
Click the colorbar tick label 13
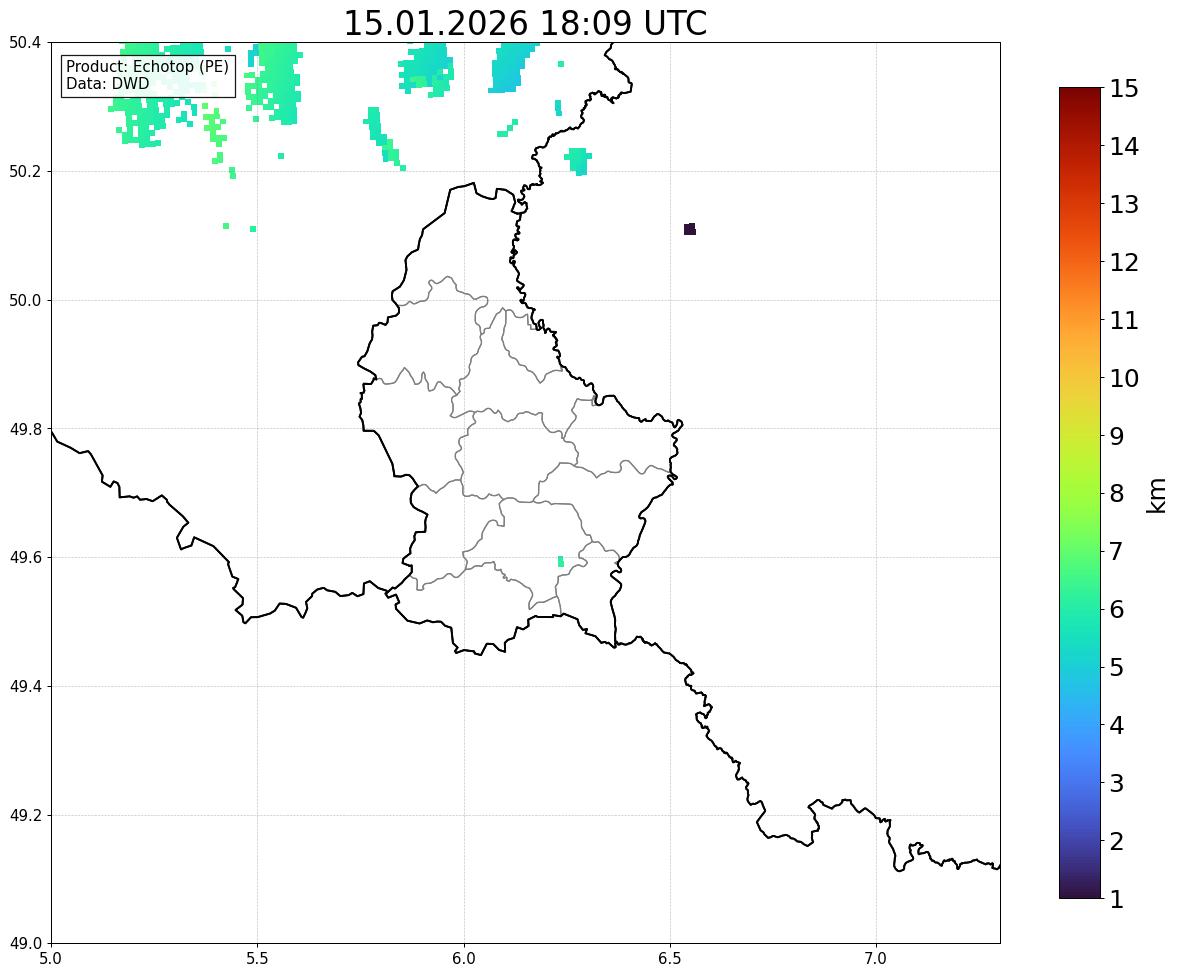pos(1123,204)
